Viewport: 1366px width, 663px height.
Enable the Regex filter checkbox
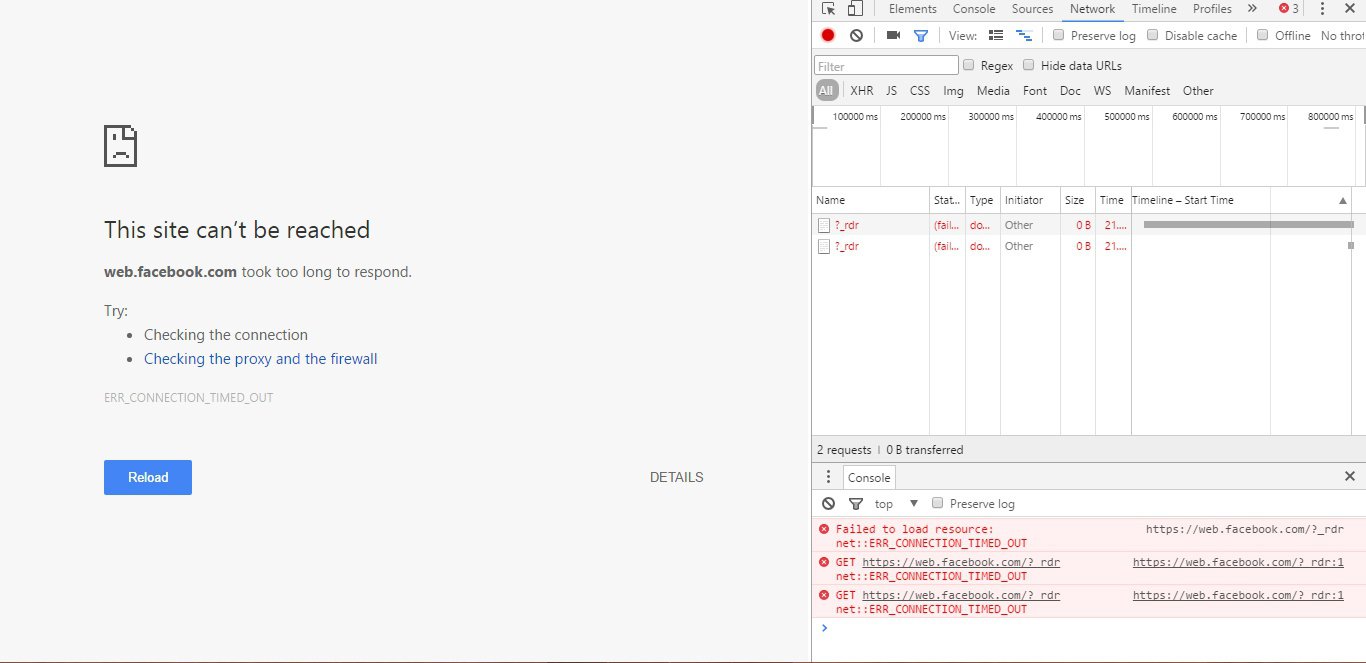click(968, 65)
